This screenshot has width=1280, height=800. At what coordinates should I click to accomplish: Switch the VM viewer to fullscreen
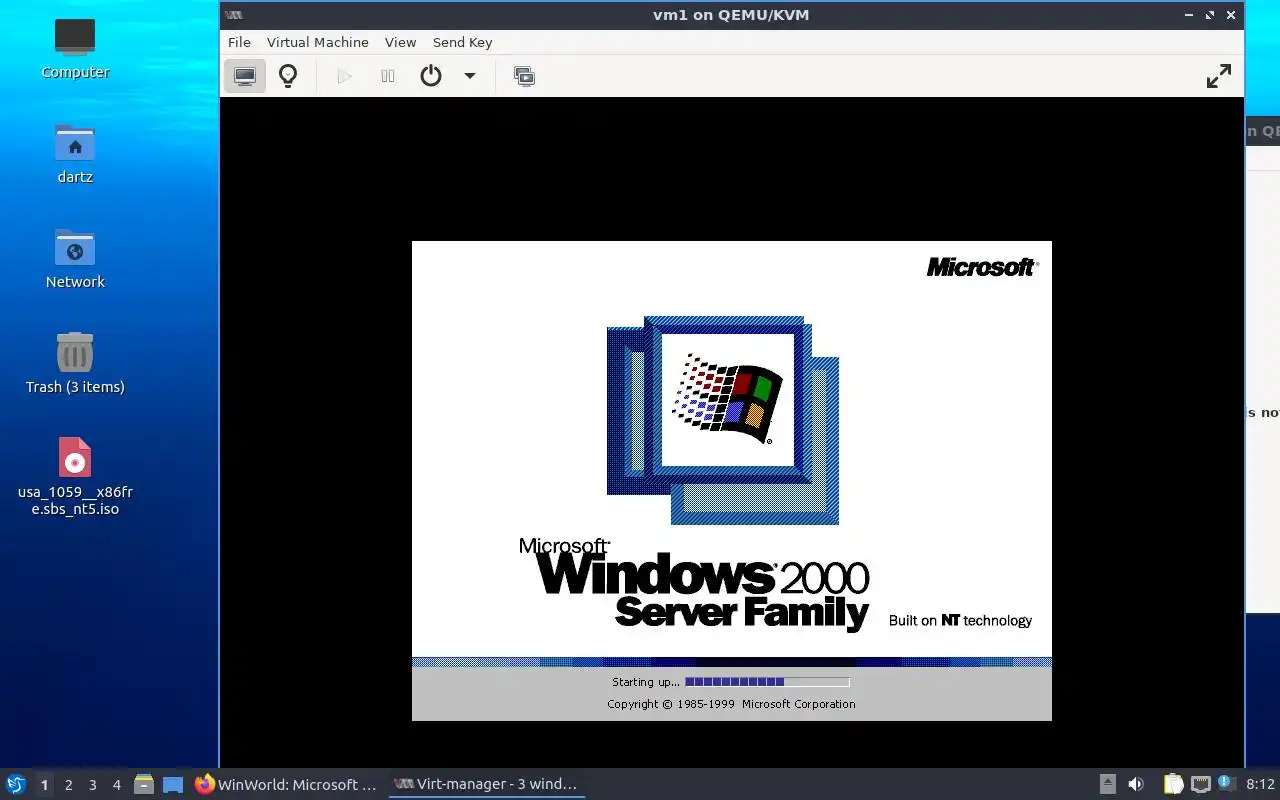tap(1219, 76)
